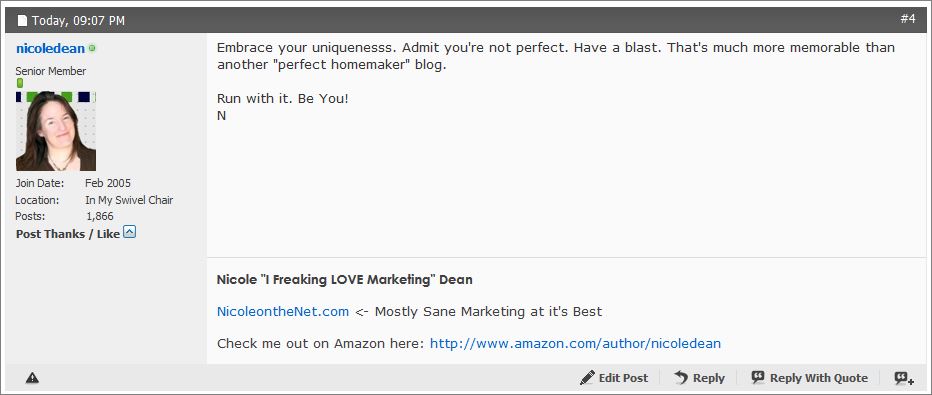Open the nicoledean username profile menu
Screen dimensions: 932x395
51,49
